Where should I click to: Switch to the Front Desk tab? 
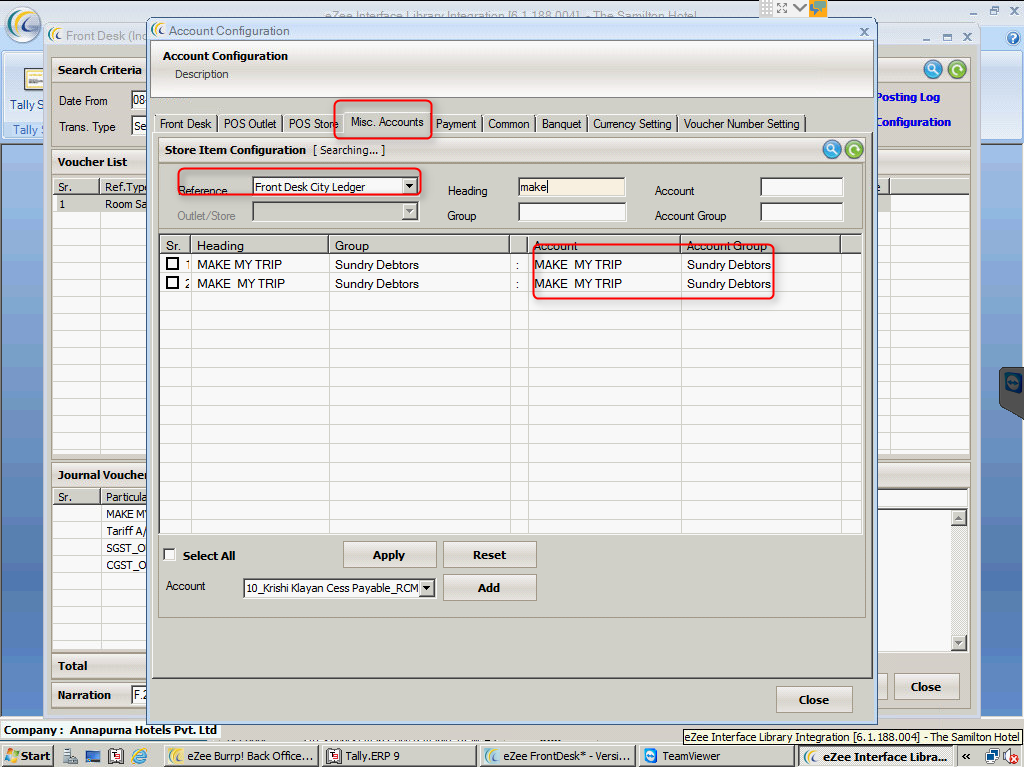click(x=185, y=123)
